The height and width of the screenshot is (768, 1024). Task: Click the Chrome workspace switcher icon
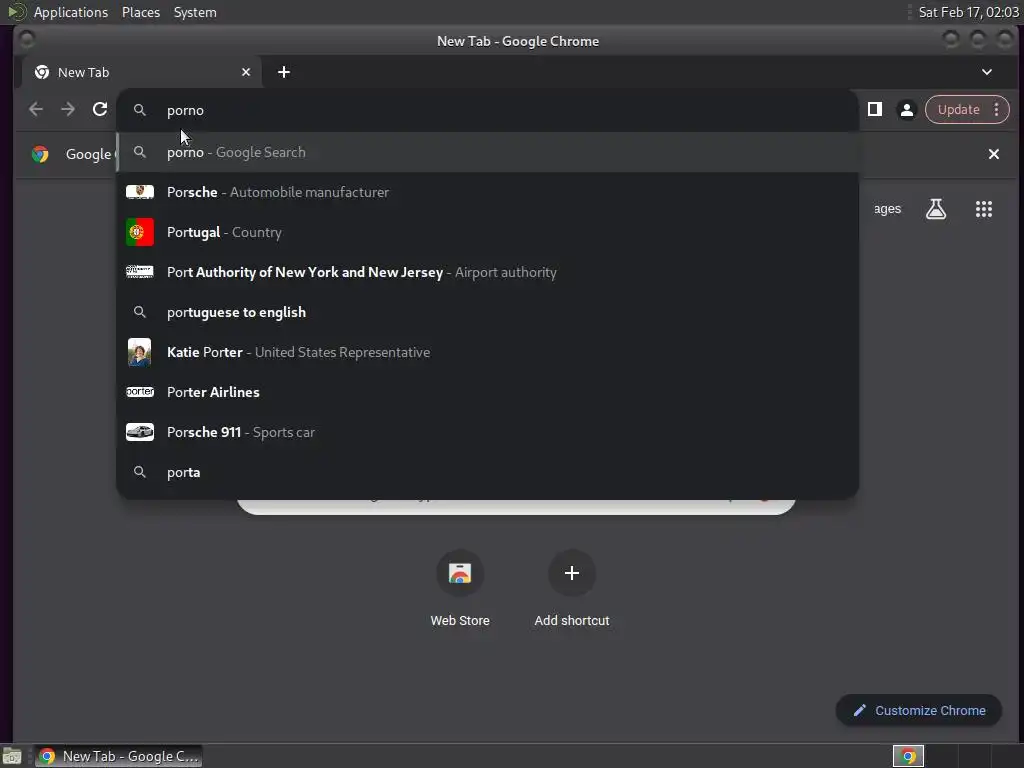[x=908, y=756]
